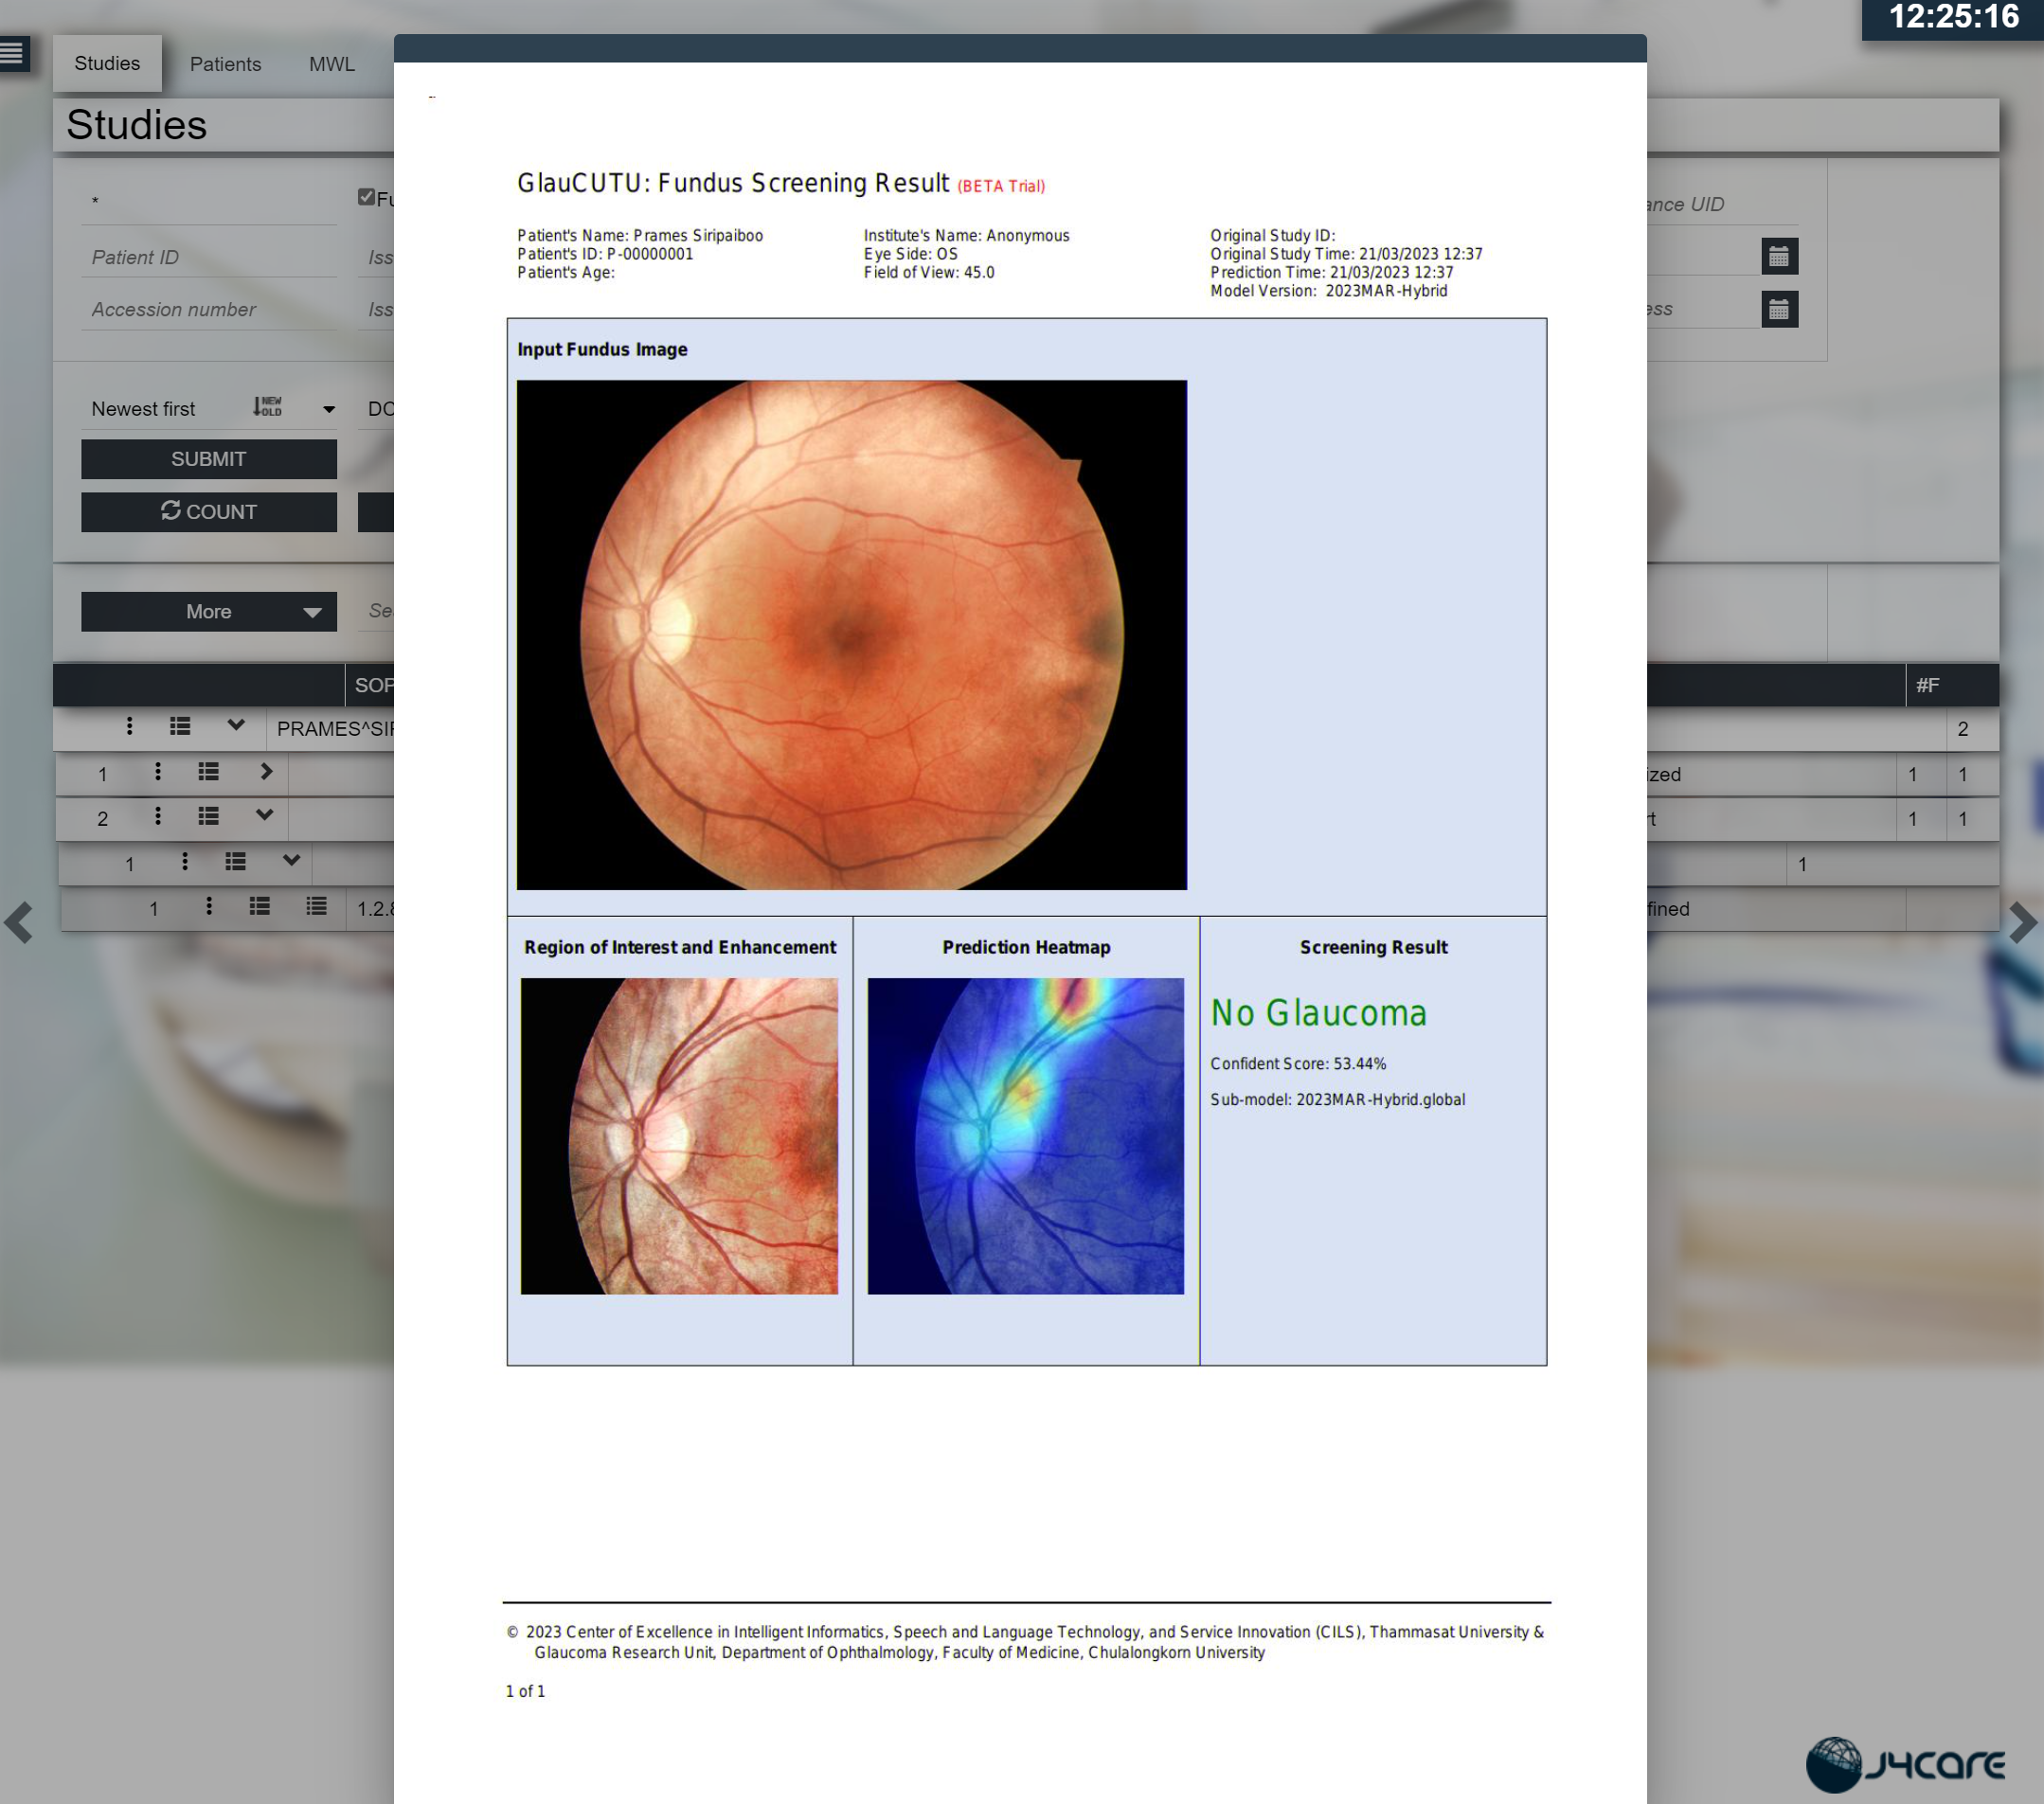This screenshot has height=1804, width=2044.
Task: Switch to the Patients tab
Action: (x=225, y=64)
